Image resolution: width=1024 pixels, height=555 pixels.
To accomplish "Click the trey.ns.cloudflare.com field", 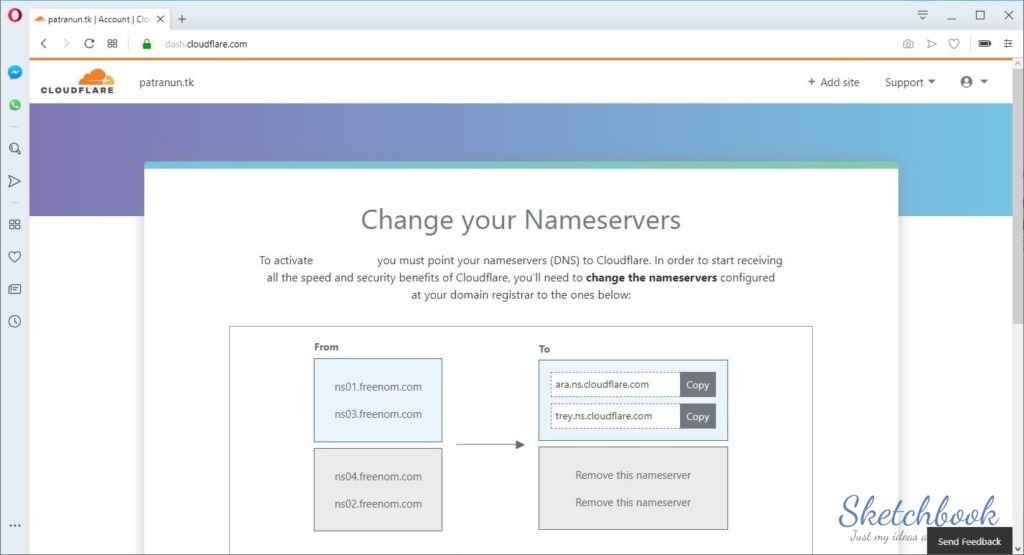I will click(615, 416).
